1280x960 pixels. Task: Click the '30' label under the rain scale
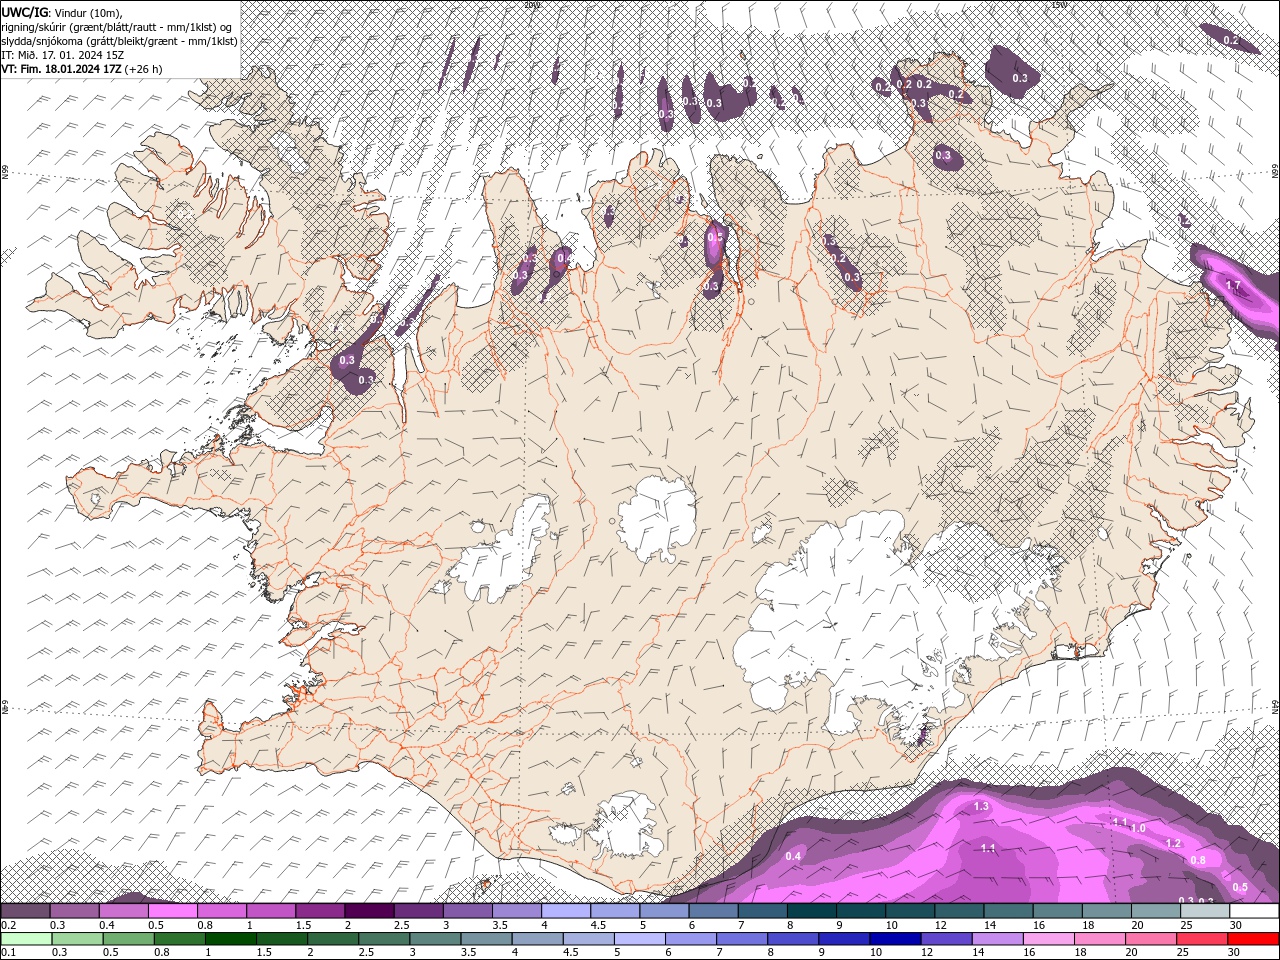pyautogui.click(x=1234, y=952)
